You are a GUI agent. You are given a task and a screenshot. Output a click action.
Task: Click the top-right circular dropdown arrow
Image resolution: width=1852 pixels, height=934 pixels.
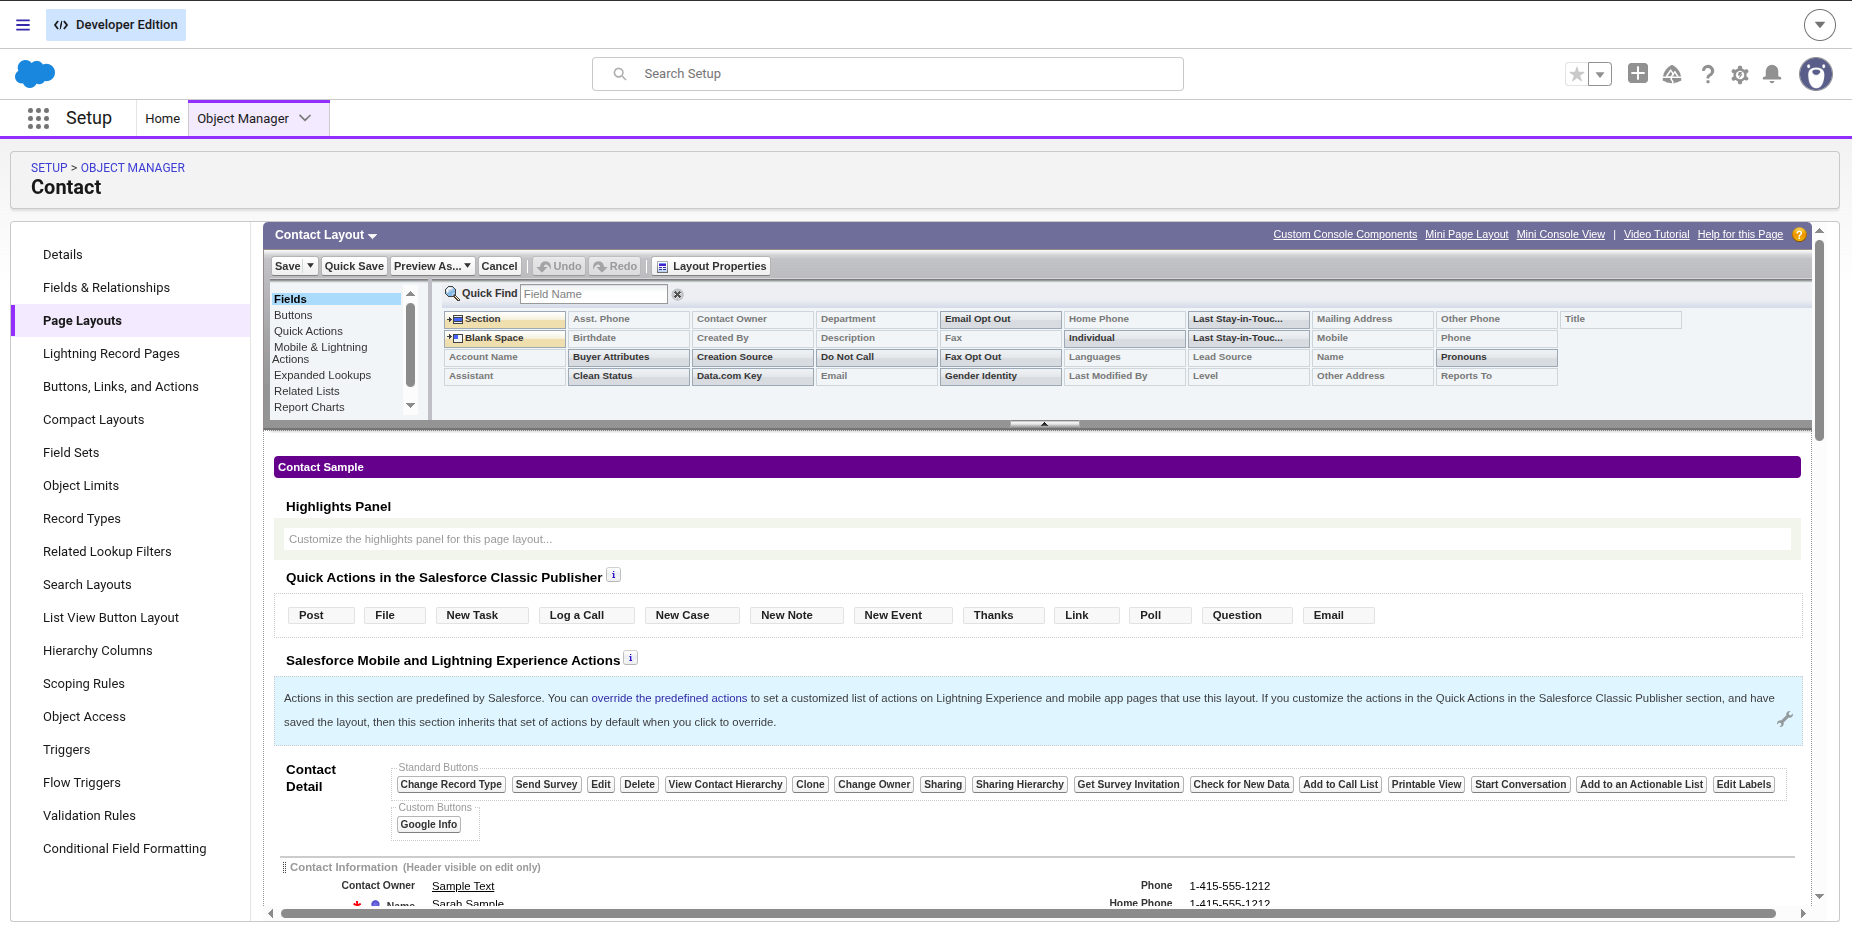[1820, 25]
